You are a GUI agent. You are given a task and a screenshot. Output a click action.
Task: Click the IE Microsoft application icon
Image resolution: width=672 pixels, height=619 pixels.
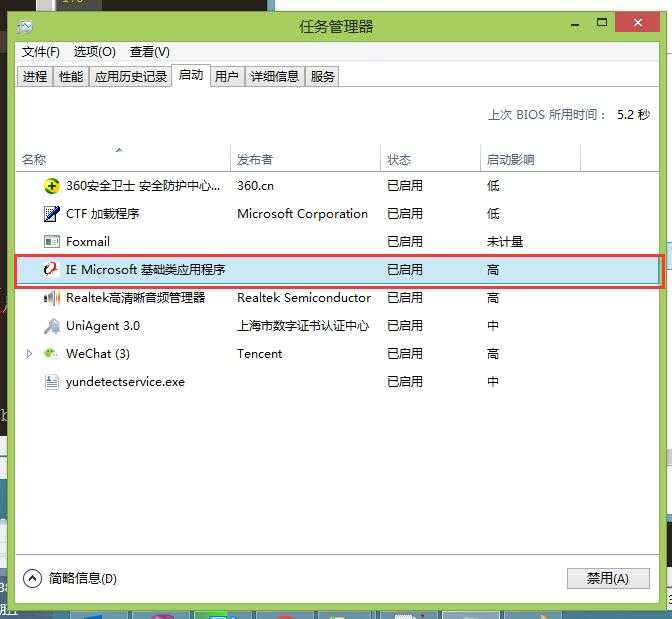click(x=51, y=270)
